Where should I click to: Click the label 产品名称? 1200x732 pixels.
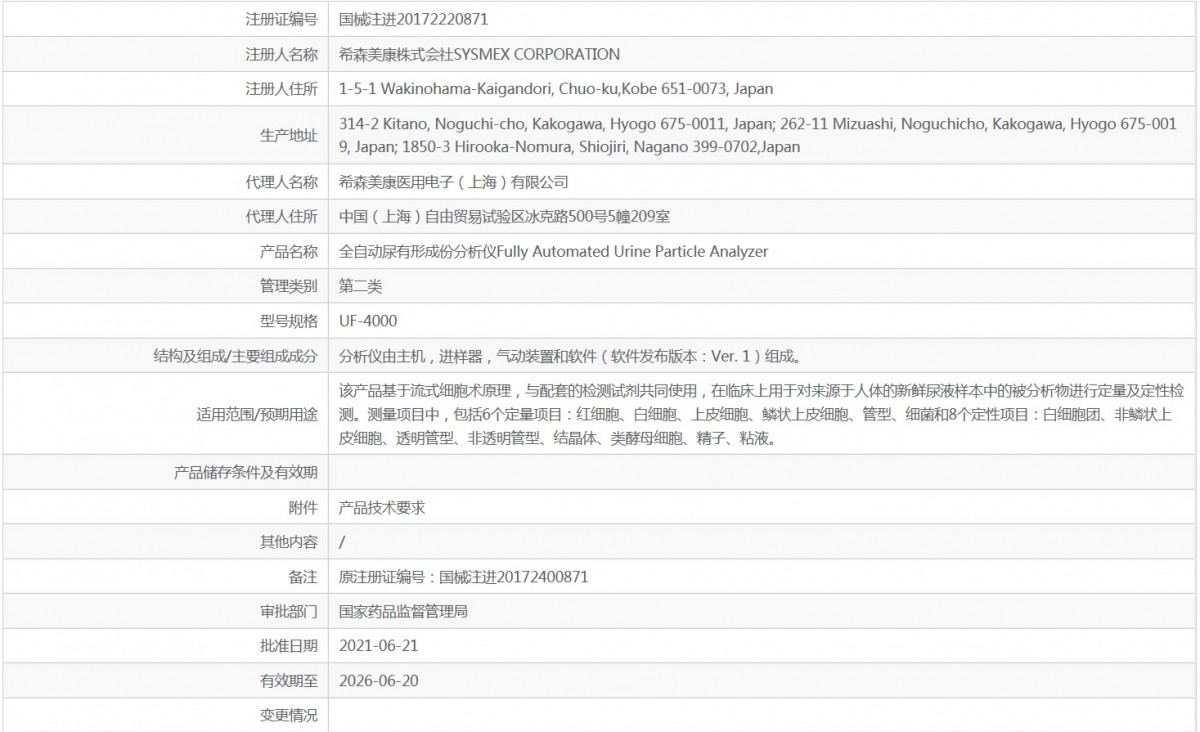coord(288,251)
